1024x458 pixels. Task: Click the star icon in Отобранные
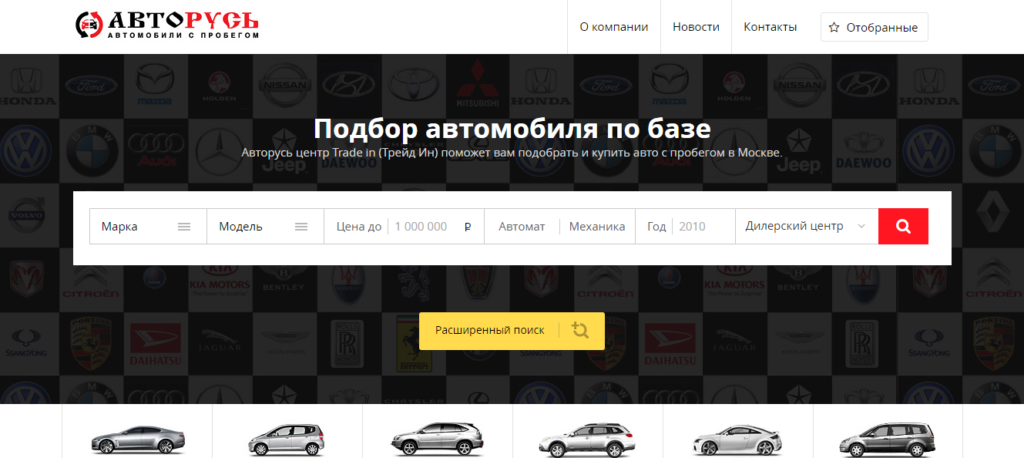pos(833,27)
